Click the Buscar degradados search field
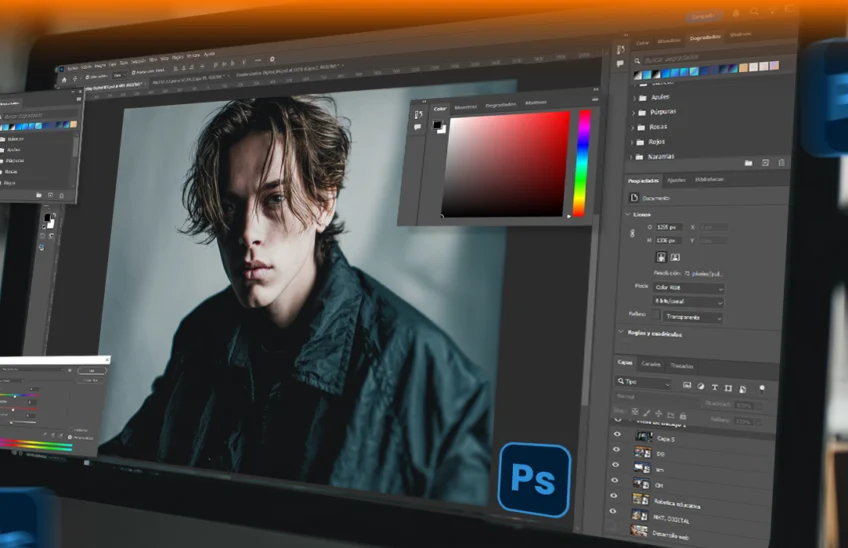 [x=713, y=57]
